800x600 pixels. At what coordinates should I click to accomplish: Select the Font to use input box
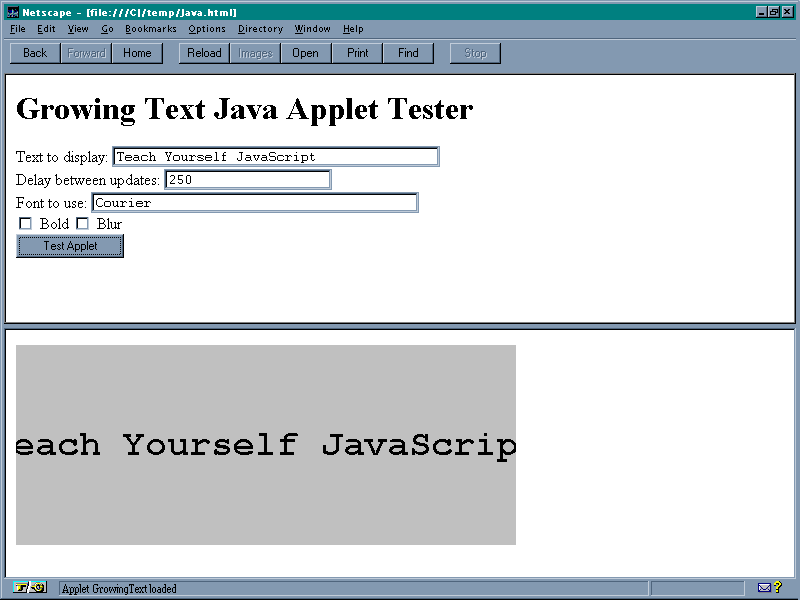[254, 203]
